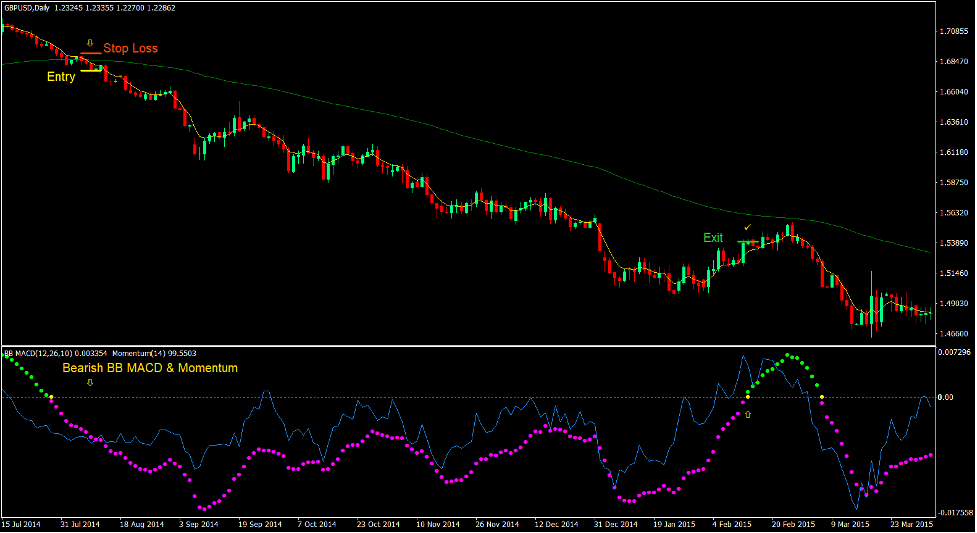Viewport: 977px width, 533px height.
Task: Select the green Exit line marker
Action: (x=748, y=242)
